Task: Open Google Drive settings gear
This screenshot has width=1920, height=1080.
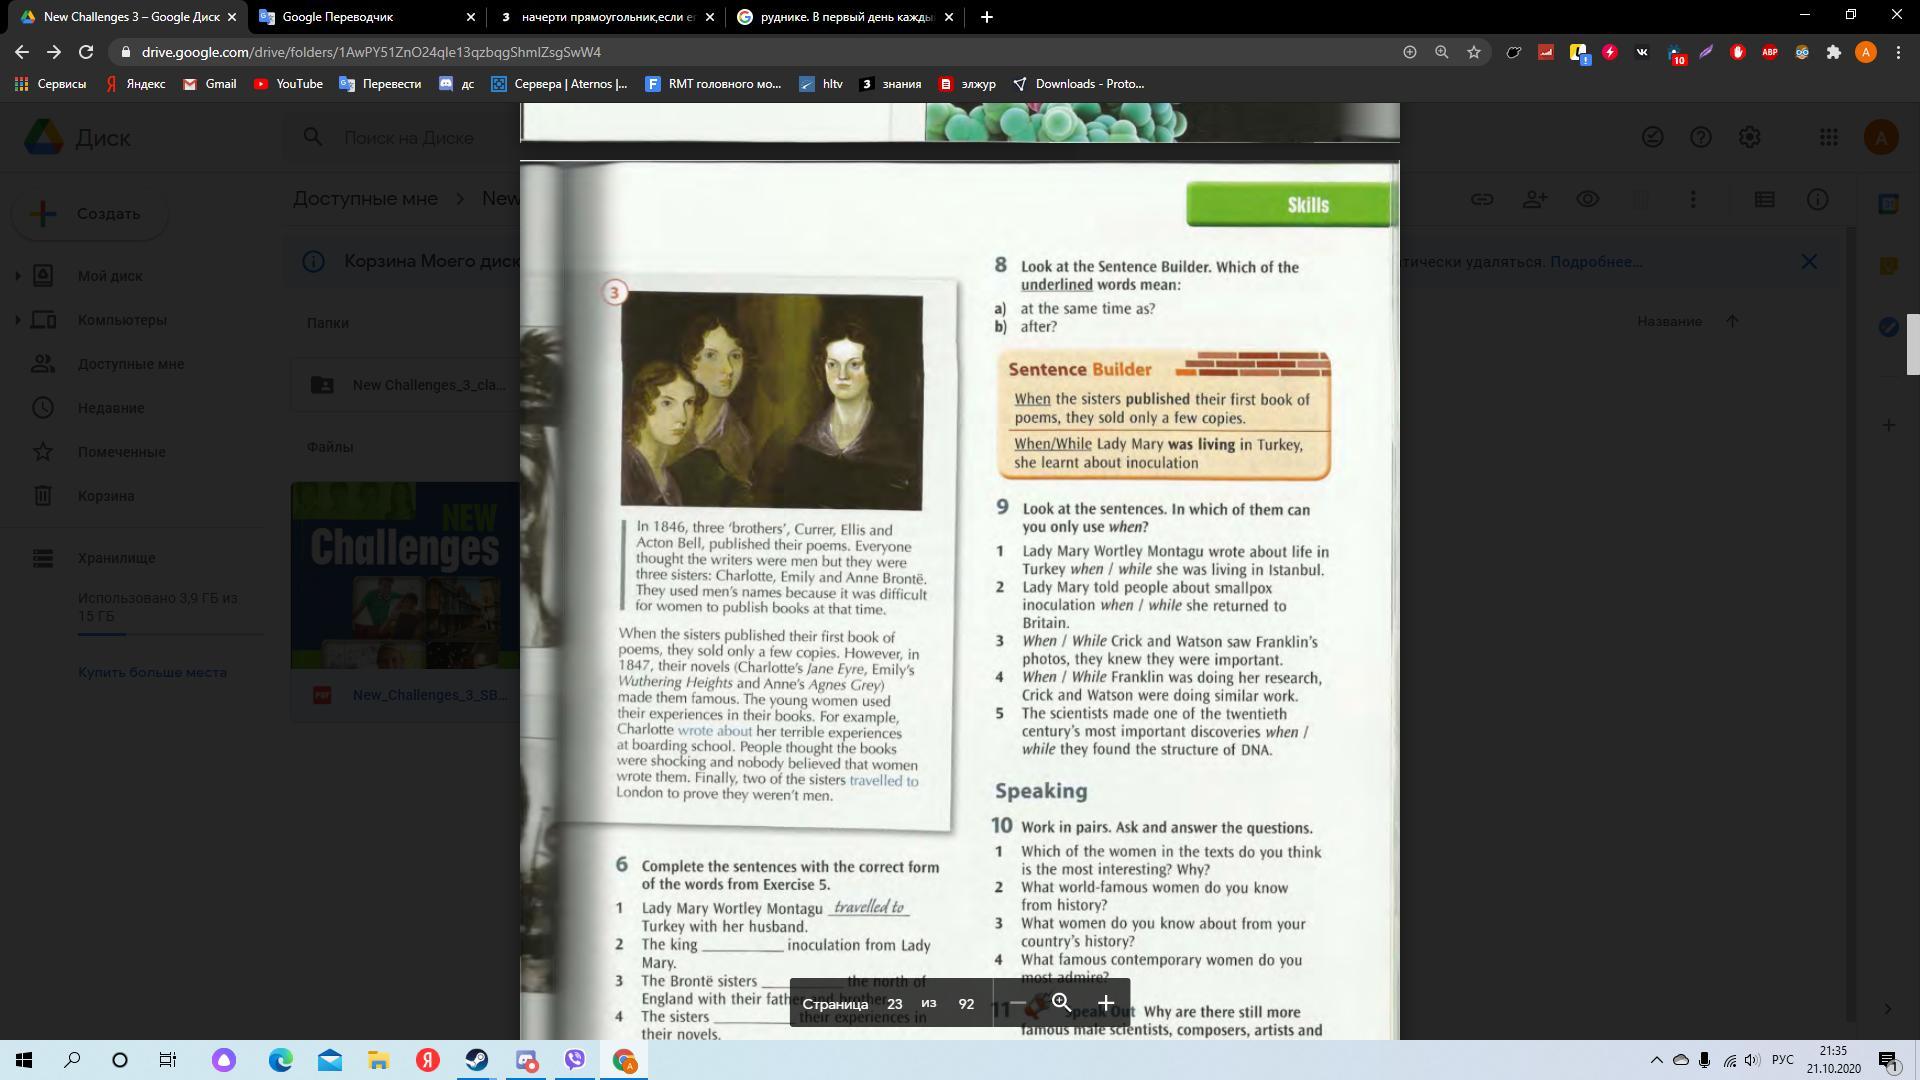Action: [x=1749, y=138]
